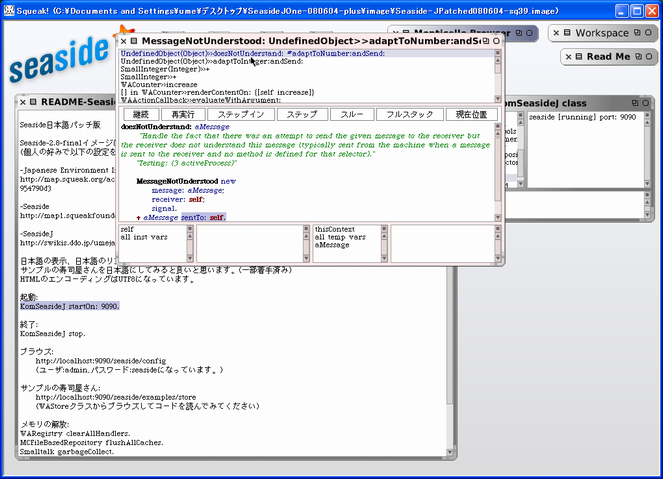Open the Read Me window menu icon
663x479 pixels.
pos(579,57)
